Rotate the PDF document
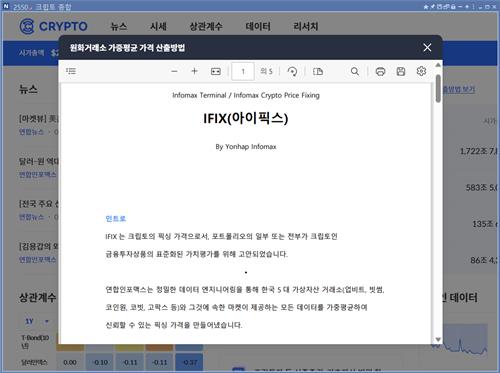This screenshot has width=500, height=373. click(x=292, y=71)
